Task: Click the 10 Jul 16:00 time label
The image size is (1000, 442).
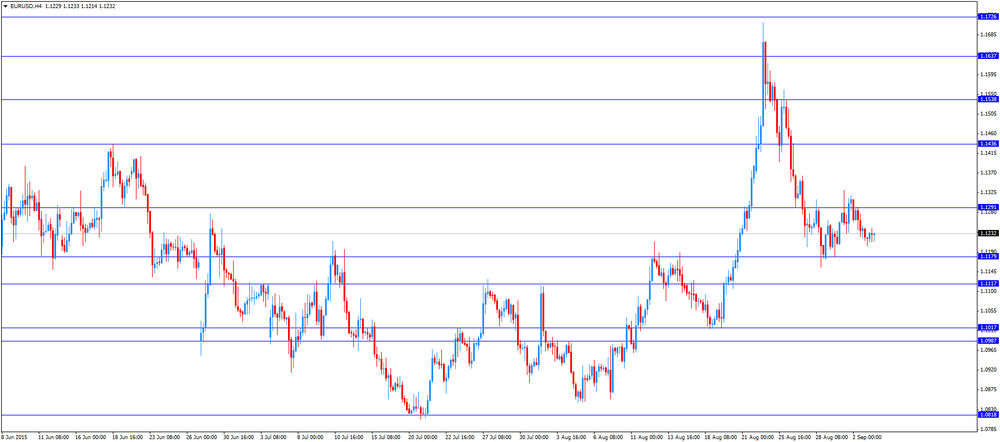Action: (349, 438)
